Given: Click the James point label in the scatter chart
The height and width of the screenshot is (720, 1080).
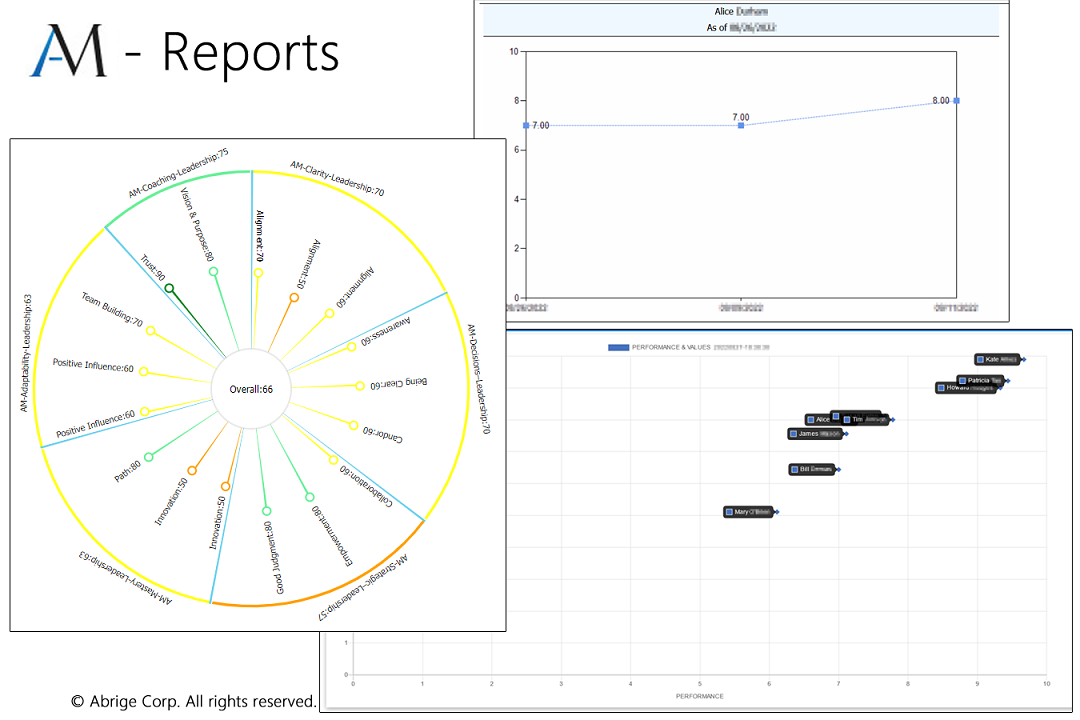Looking at the screenshot, I should tap(816, 433).
